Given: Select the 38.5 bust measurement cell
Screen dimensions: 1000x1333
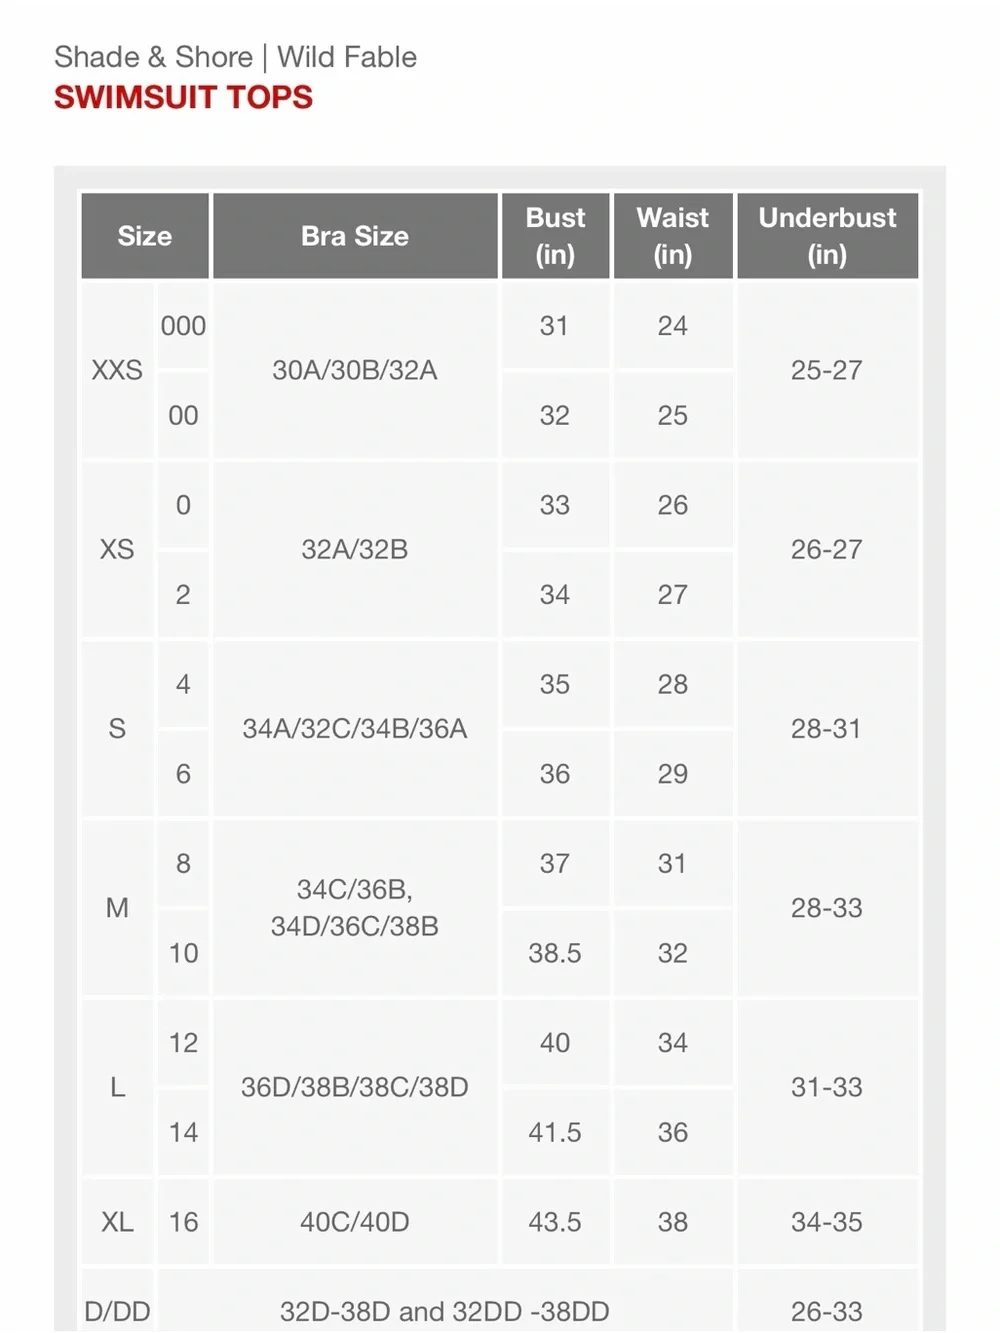Looking at the screenshot, I should [x=555, y=953].
